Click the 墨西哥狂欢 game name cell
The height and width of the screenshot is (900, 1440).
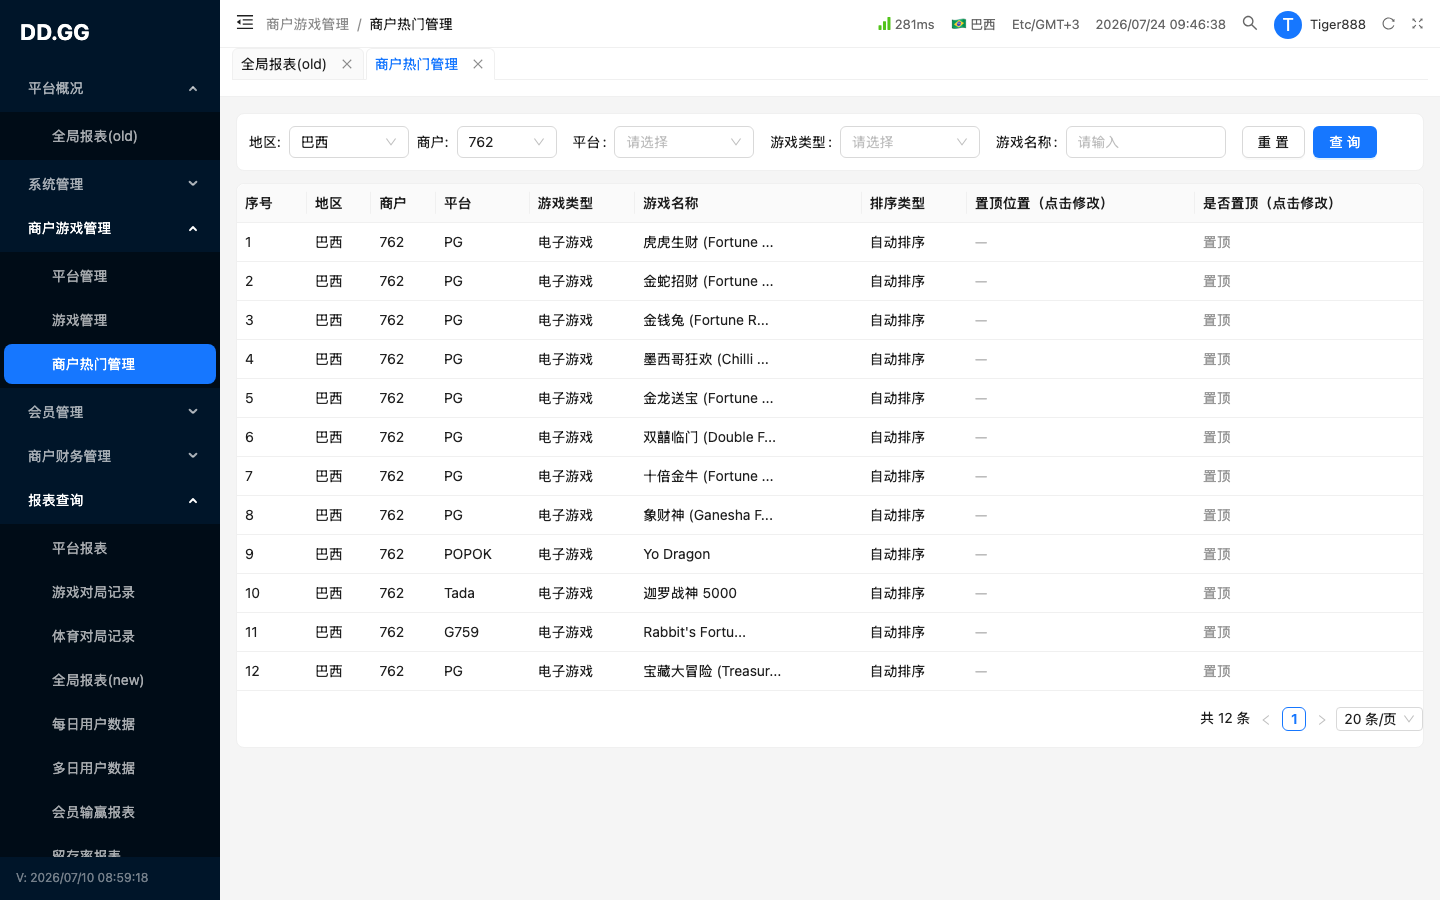(x=706, y=359)
